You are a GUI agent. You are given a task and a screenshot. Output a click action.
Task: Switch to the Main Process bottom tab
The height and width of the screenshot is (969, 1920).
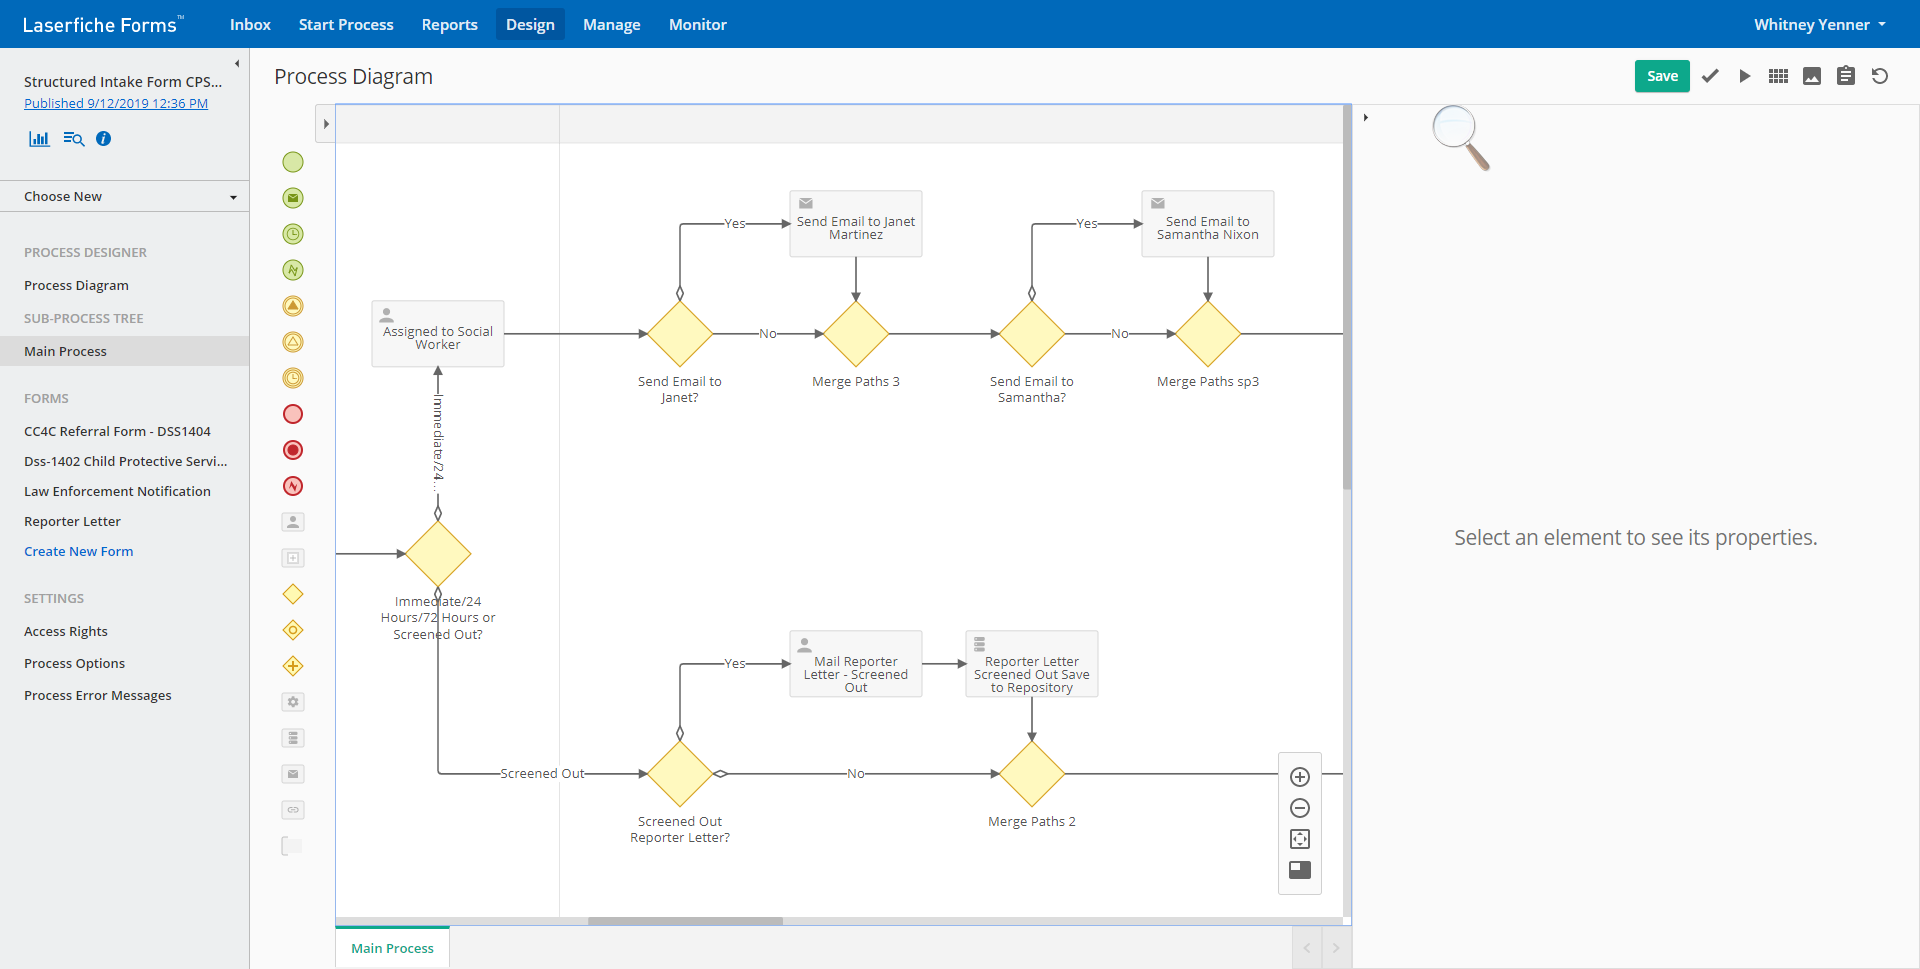coord(392,948)
